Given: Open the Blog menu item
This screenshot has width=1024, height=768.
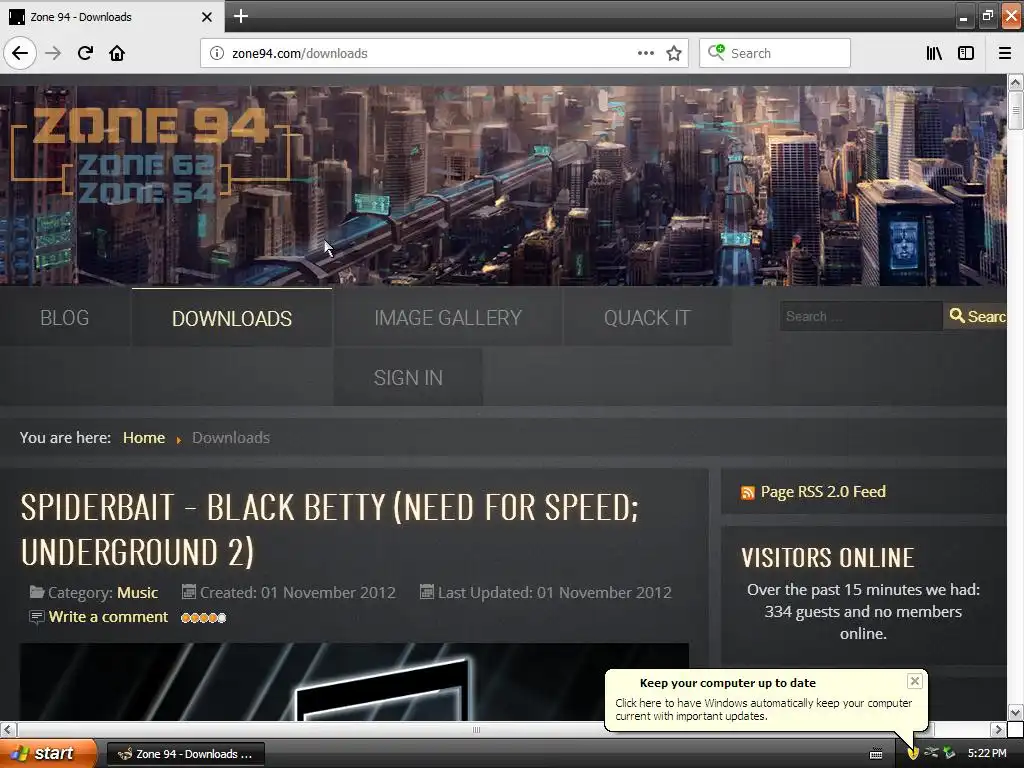Looking at the screenshot, I should (x=65, y=317).
